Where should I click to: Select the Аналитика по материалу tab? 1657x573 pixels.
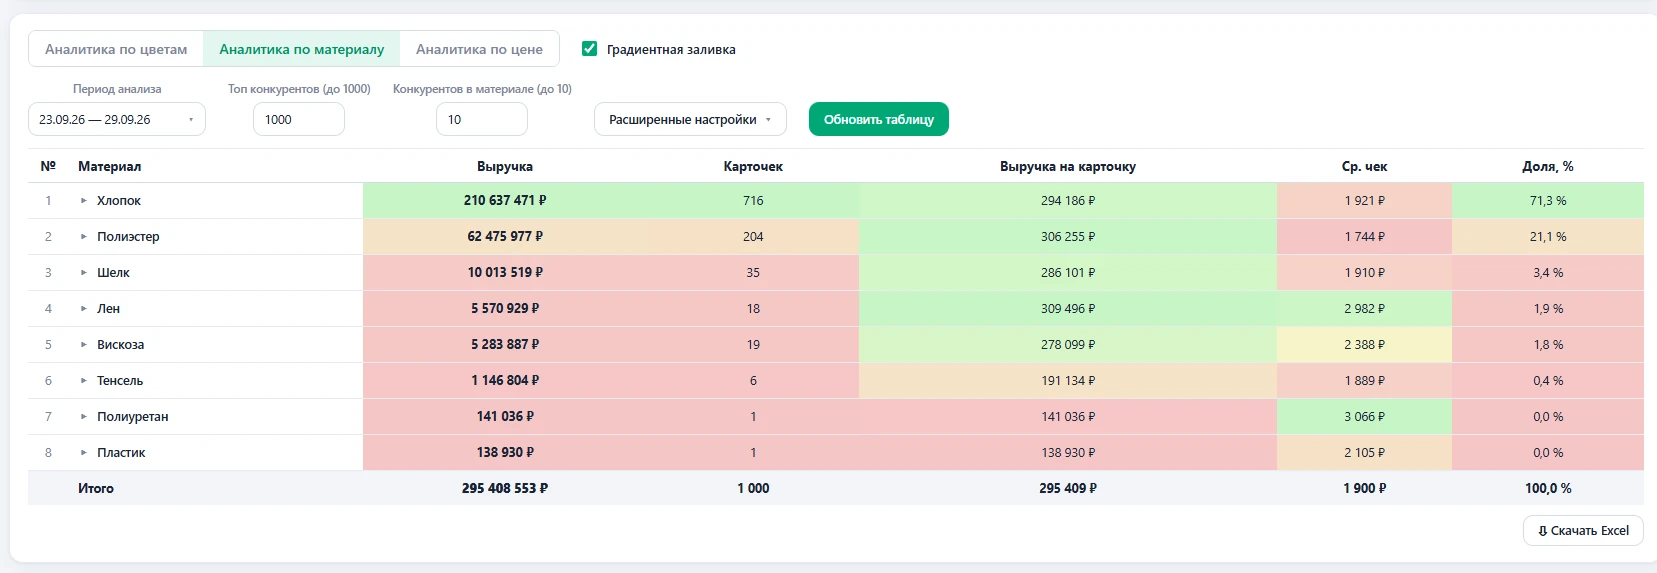click(x=301, y=49)
